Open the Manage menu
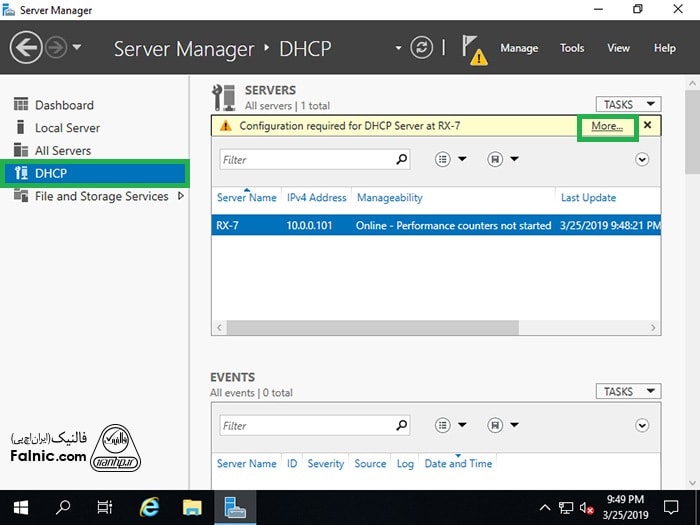700x525 pixels. click(519, 48)
